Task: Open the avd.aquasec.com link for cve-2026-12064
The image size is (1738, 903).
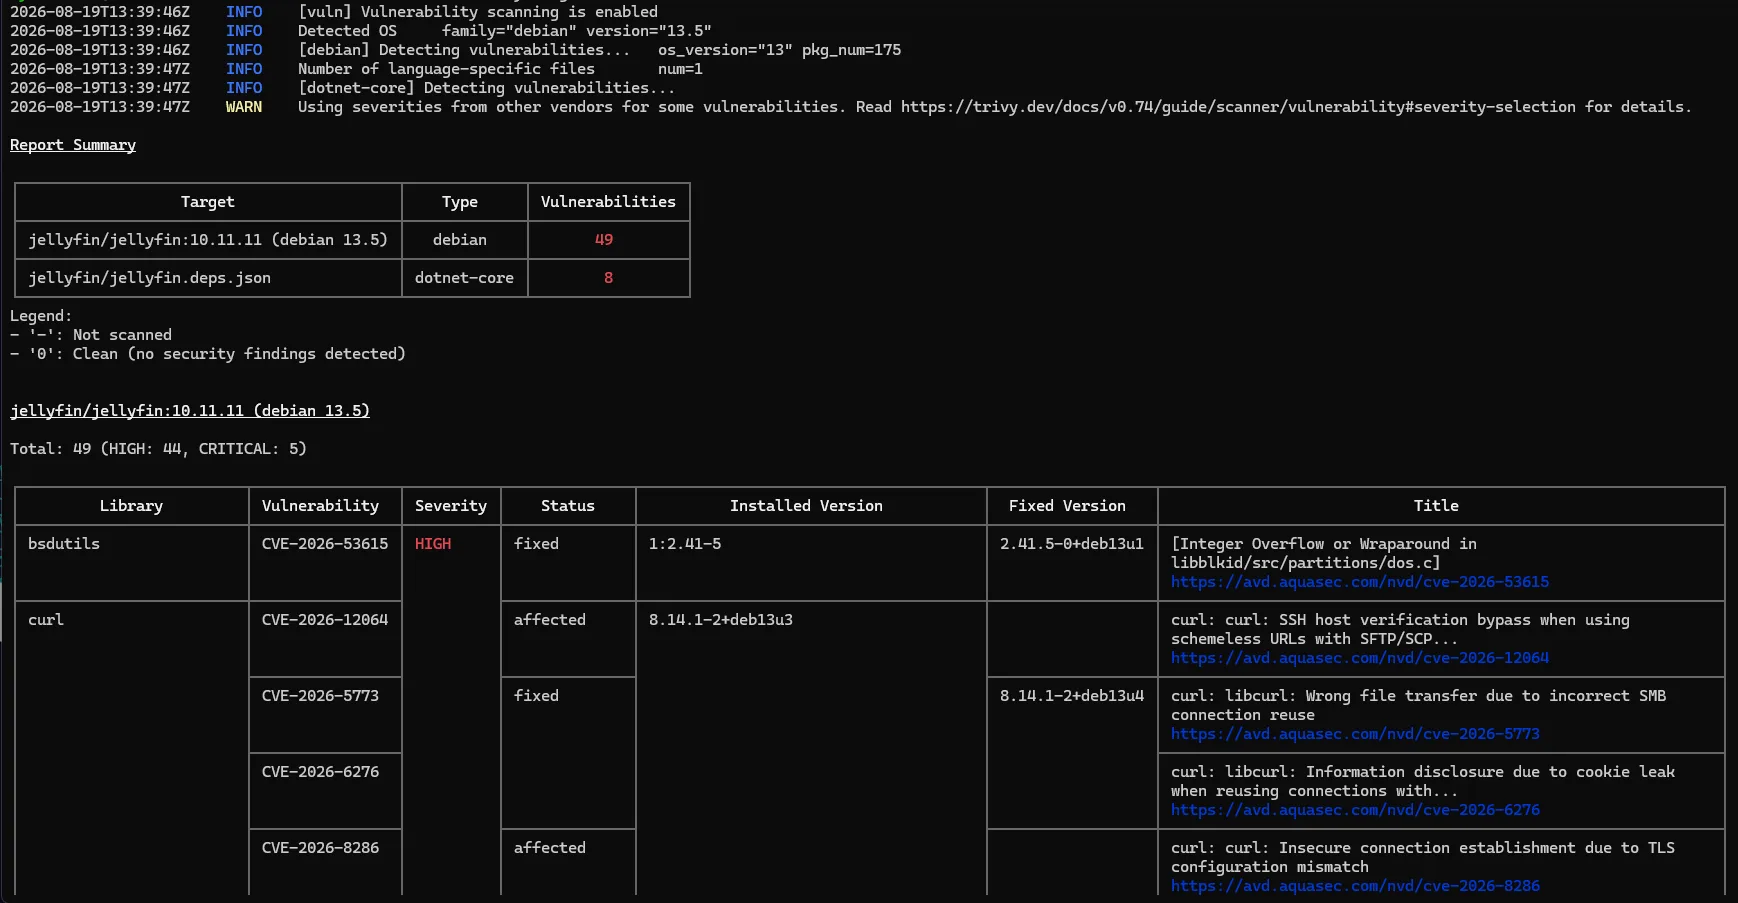Action: pyautogui.click(x=1360, y=658)
